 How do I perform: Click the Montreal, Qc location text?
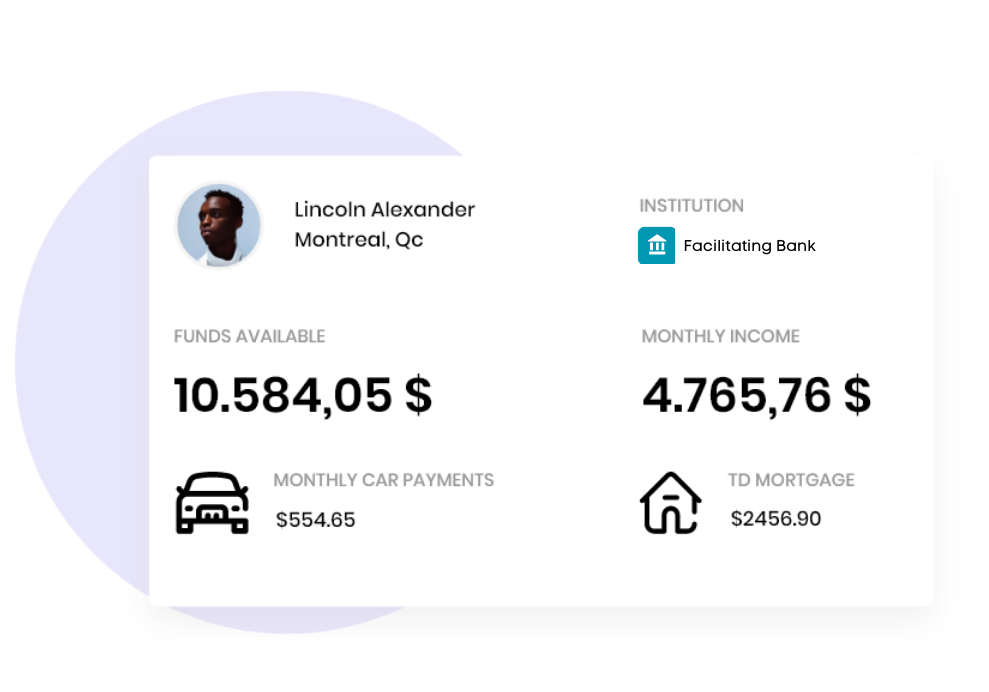(x=358, y=240)
